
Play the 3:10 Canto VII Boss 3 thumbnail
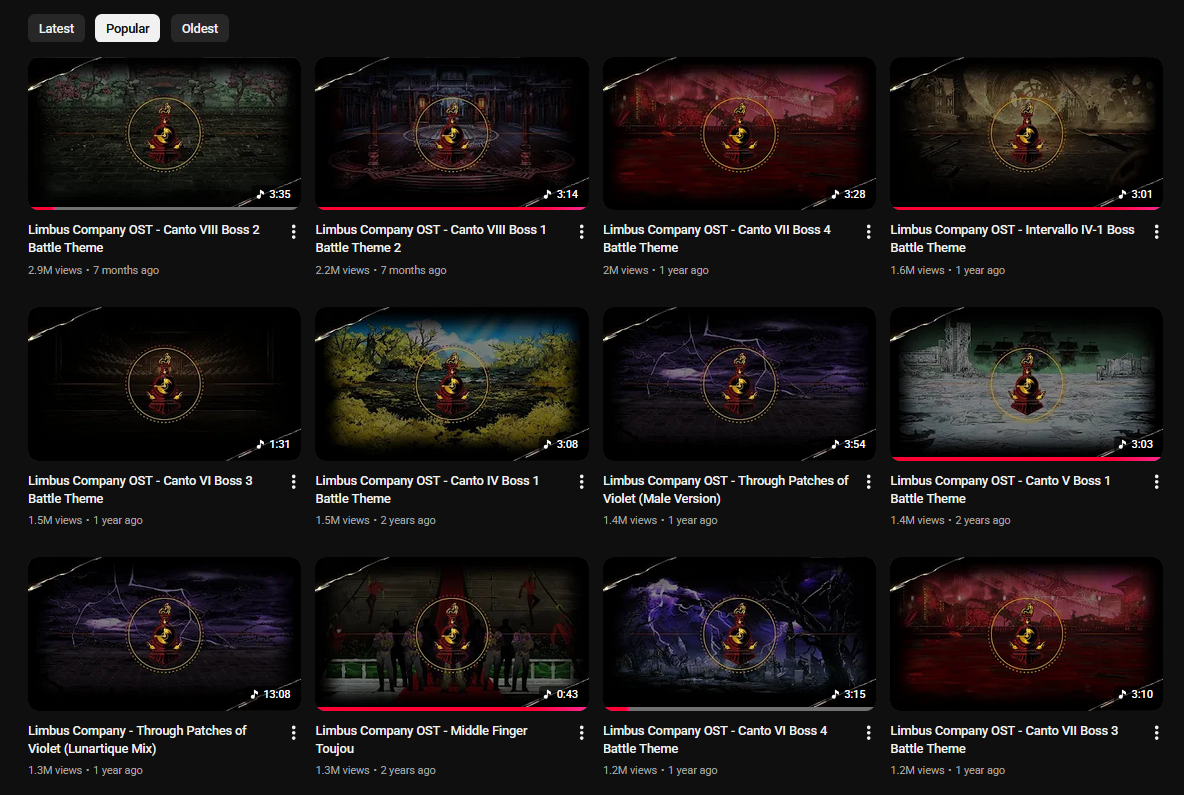[x=1026, y=633]
